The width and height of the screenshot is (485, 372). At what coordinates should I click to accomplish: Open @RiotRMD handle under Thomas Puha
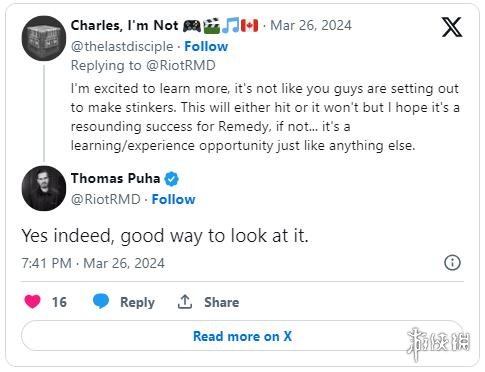tap(106, 199)
